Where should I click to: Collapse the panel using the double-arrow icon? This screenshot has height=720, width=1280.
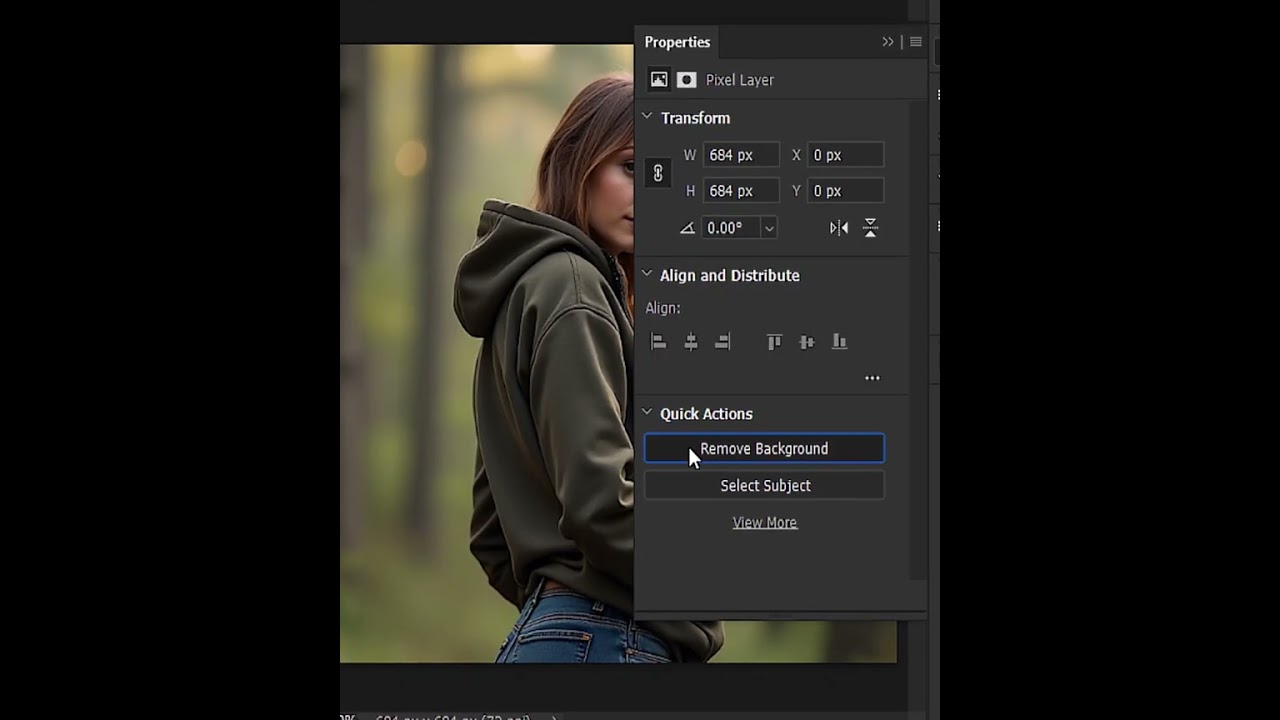tap(887, 42)
